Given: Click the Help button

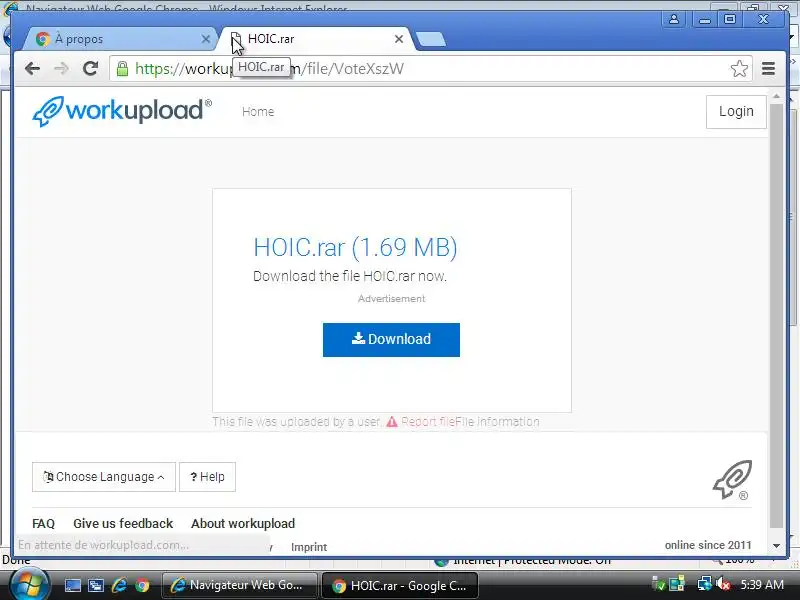Looking at the screenshot, I should (207, 477).
